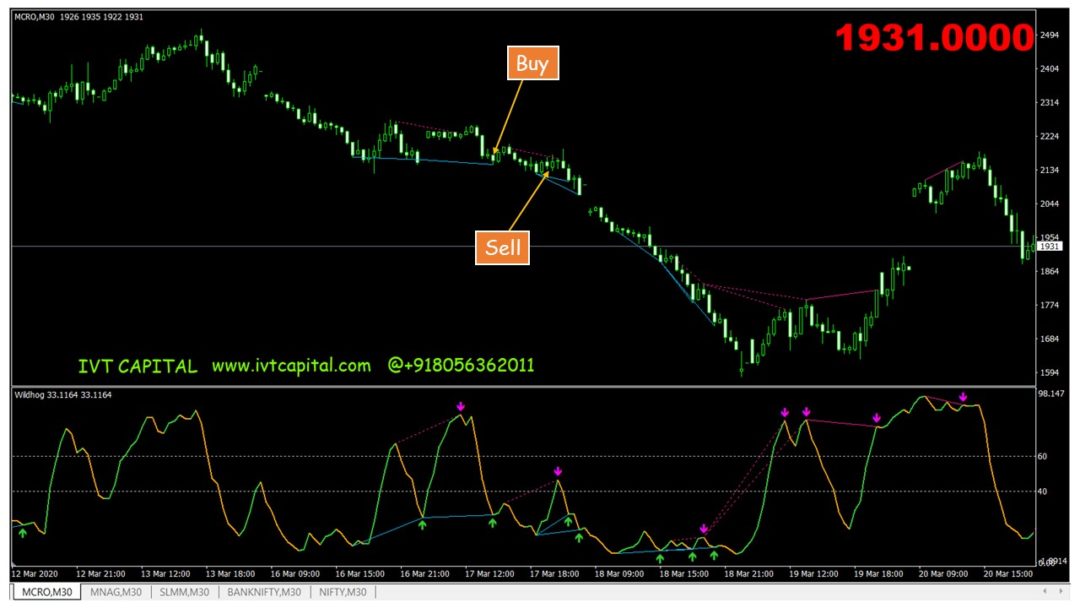This screenshot has height=608, width=1080.
Task: Click the 1864 price axis label
Action: pos(1050,271)
